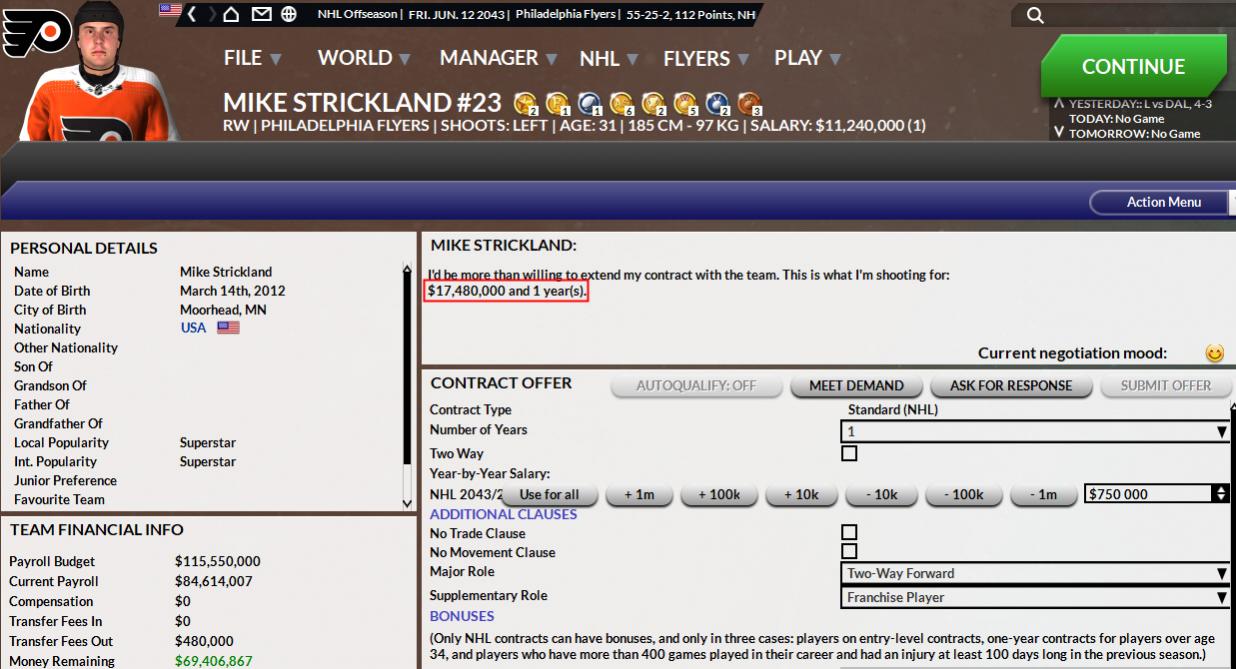
Task: Click the award badge with count 5
Action: point(686,103)
